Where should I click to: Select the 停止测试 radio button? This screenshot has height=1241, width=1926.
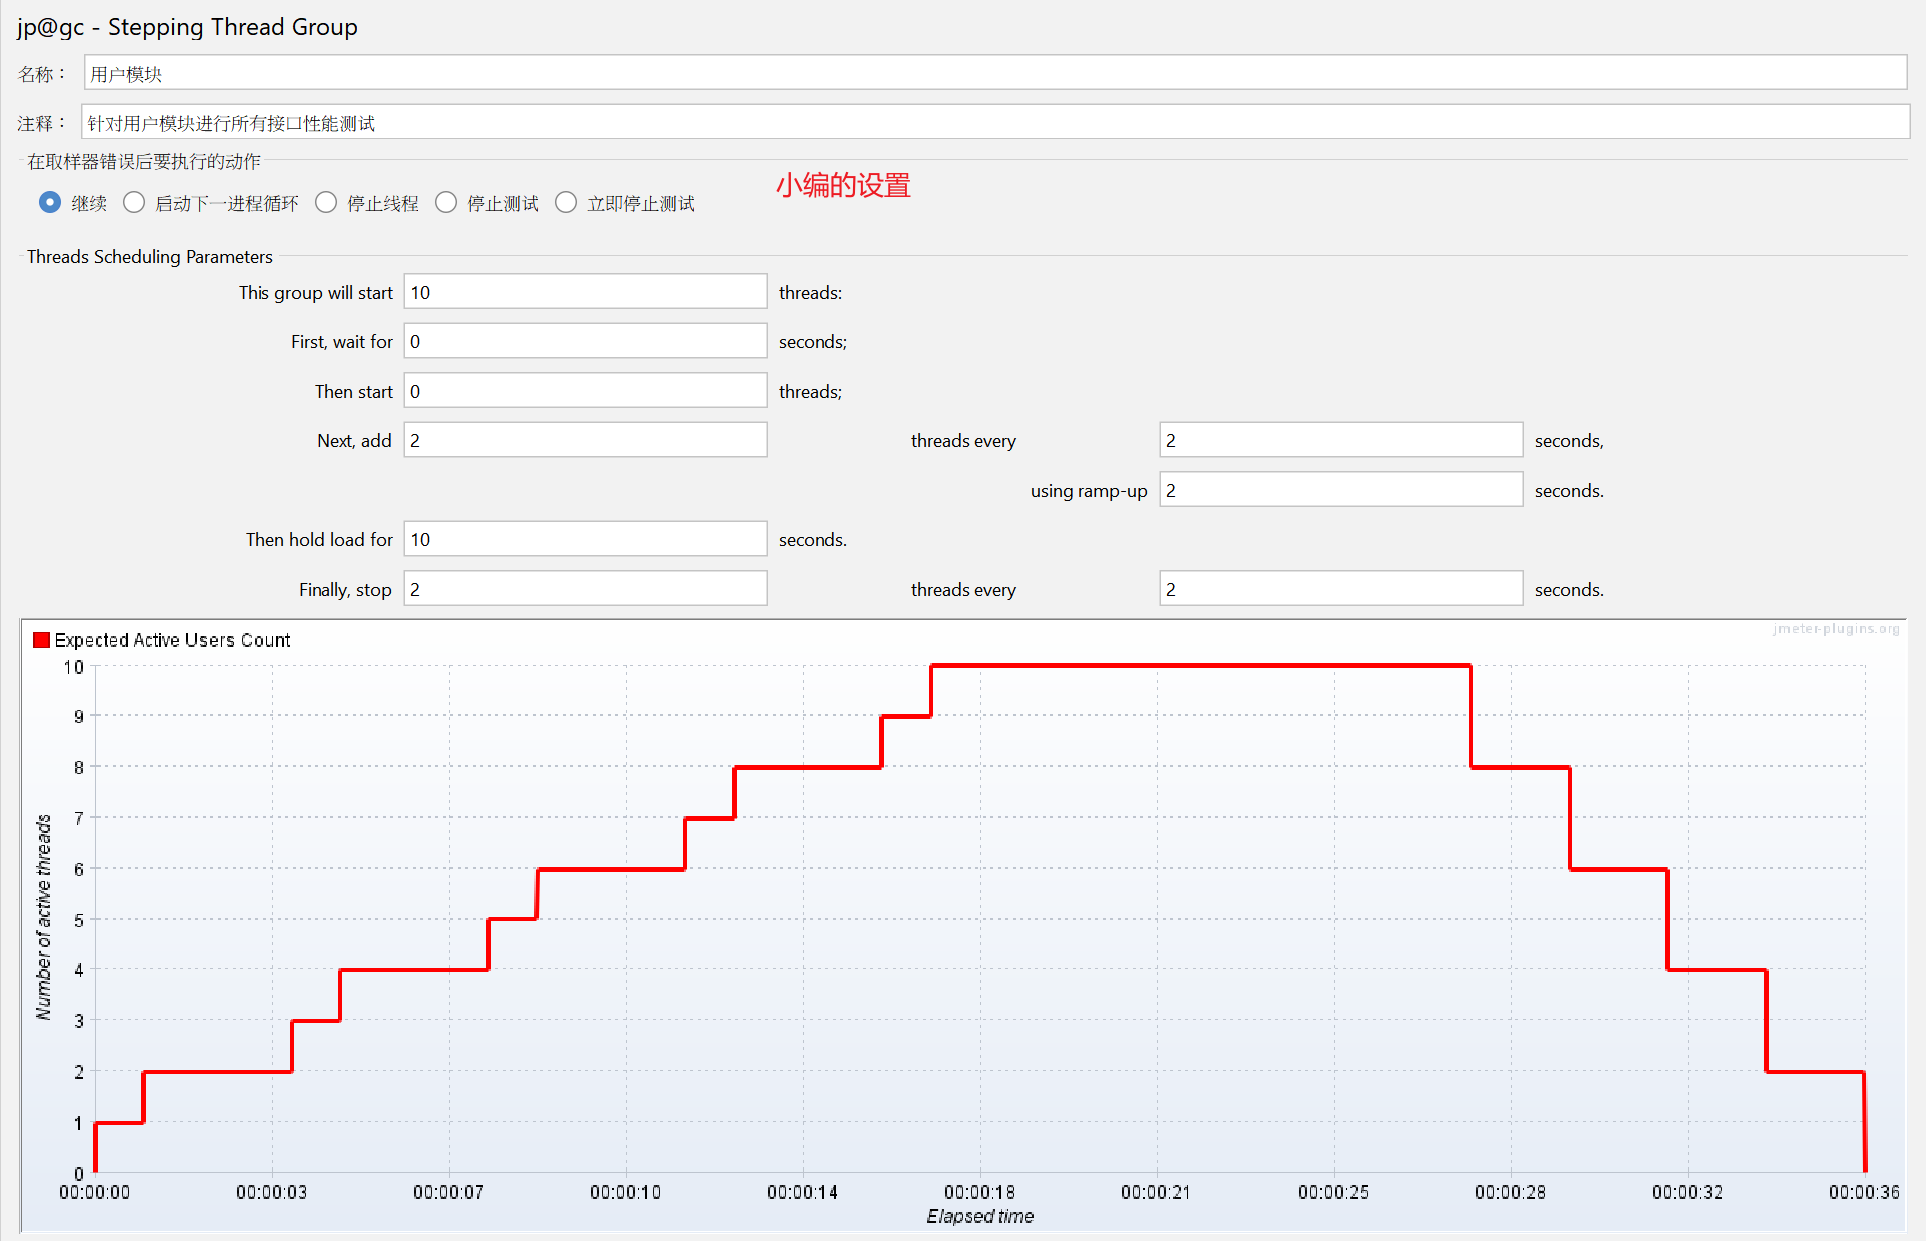point(446,203)
